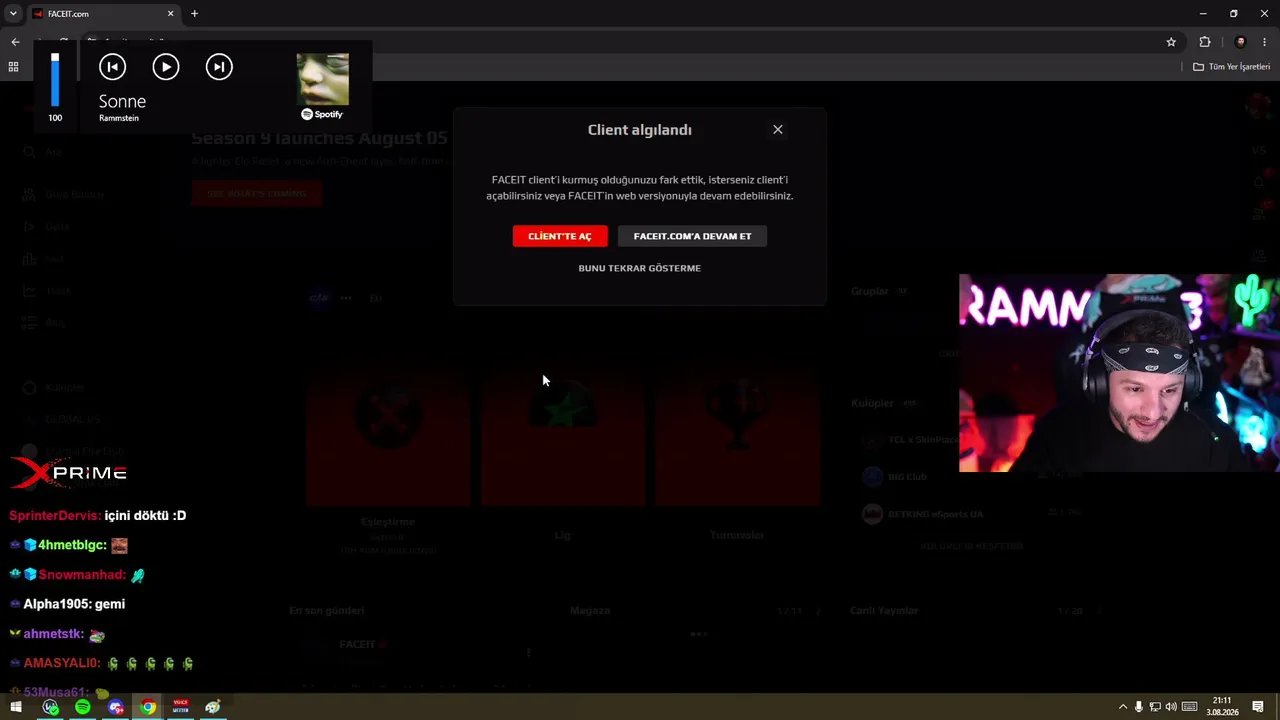Click chat username 'Snowmanhad'

click(82, 575)
